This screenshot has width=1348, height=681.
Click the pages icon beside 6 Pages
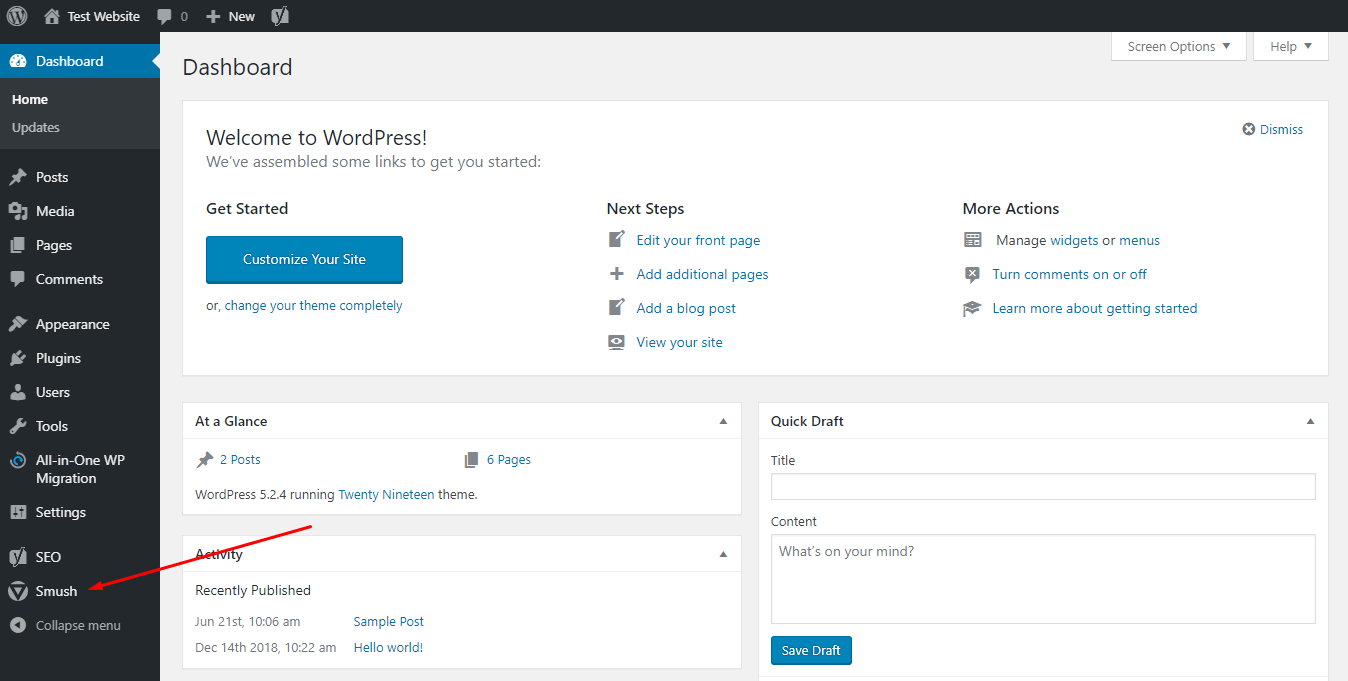pos(472,460)
